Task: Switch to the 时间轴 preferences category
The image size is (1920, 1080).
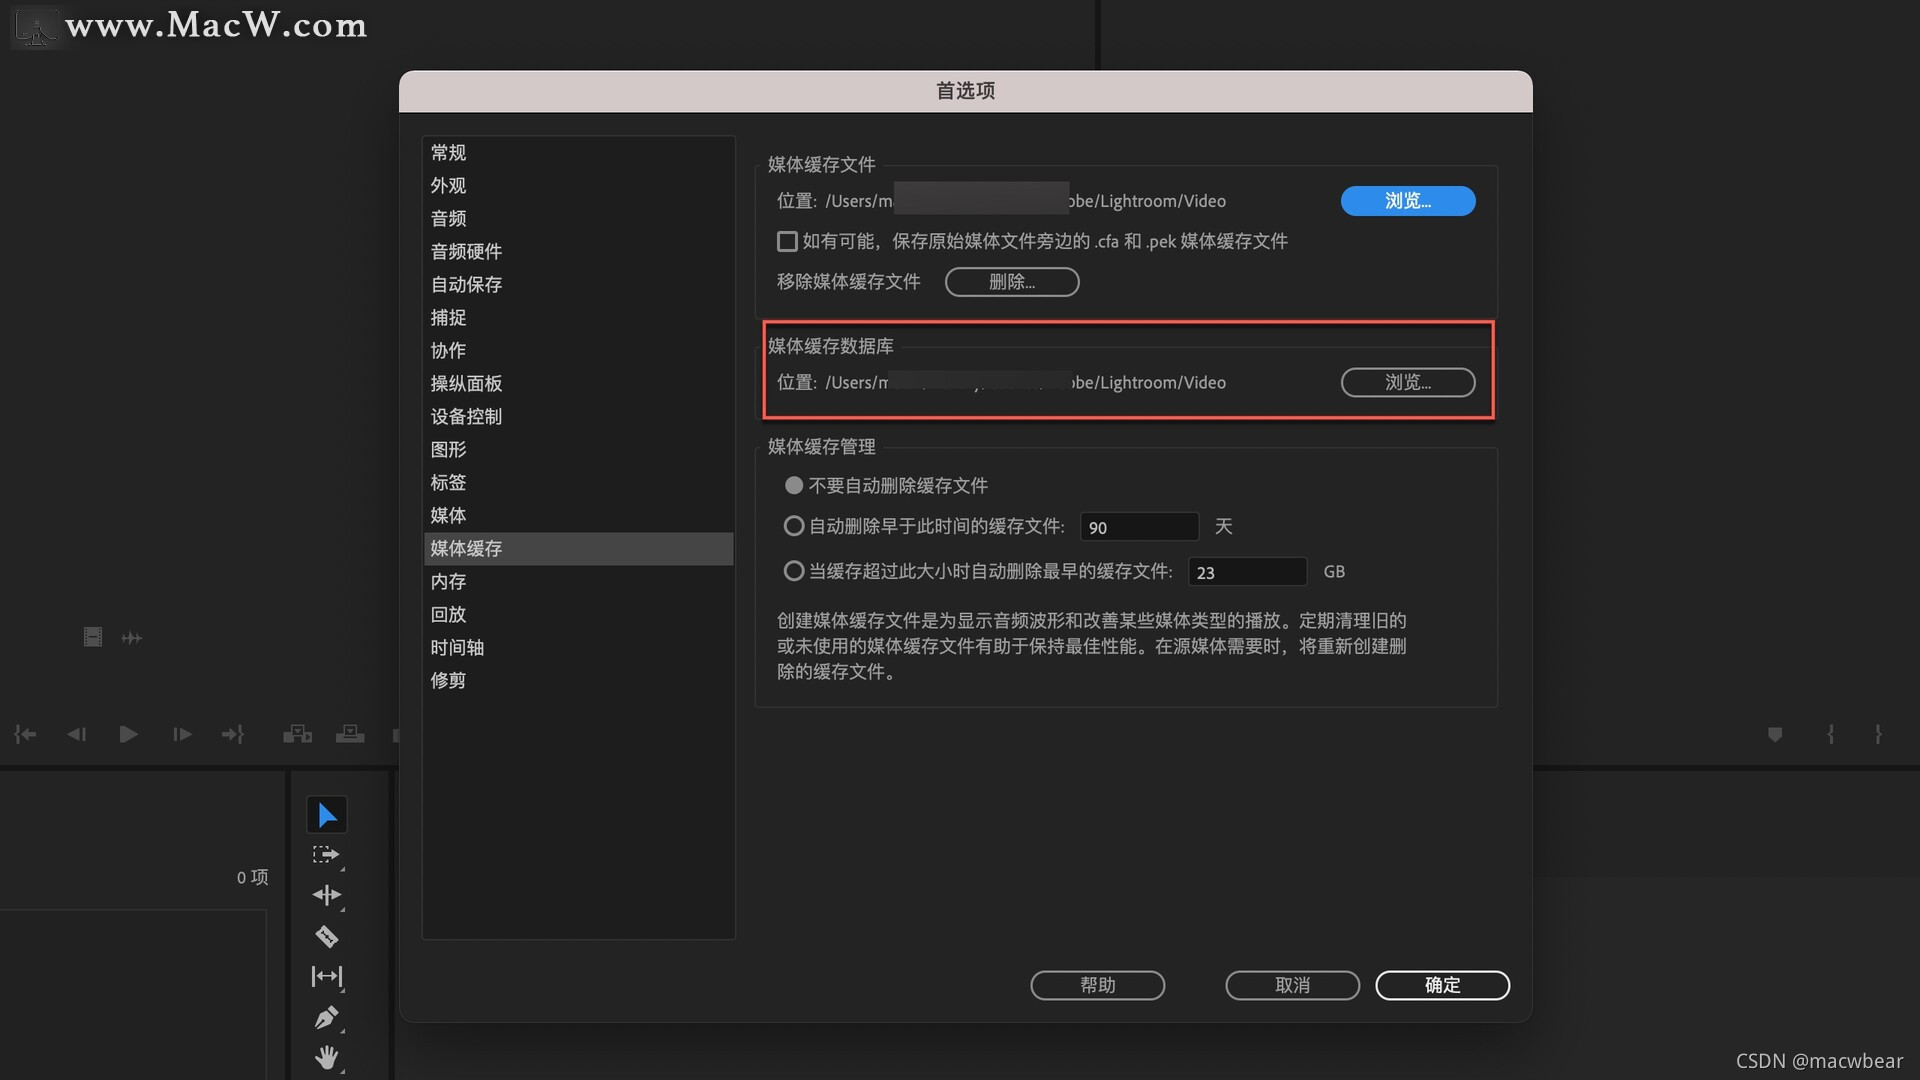Action: [x=457, y=648]
